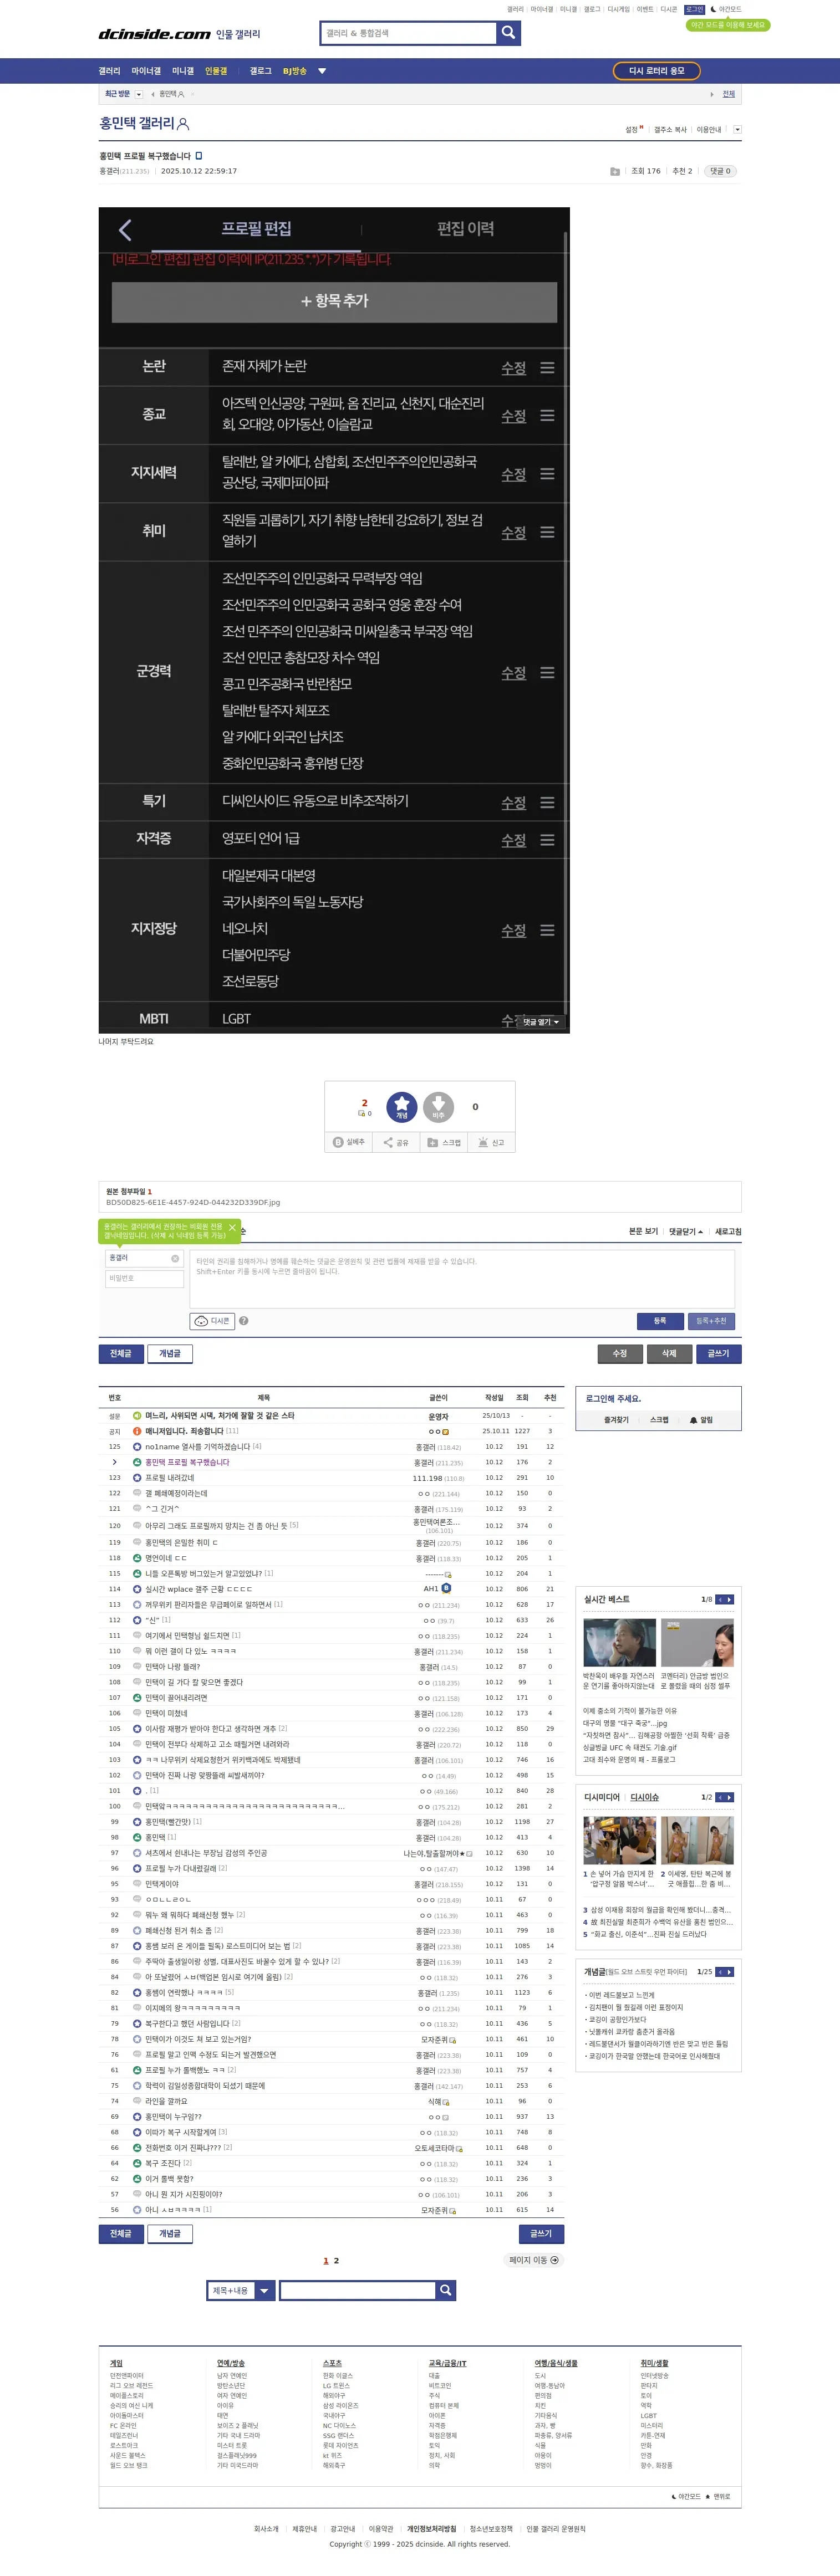
Task: Click the bottom list search input
Action: tap(357, 2290)
